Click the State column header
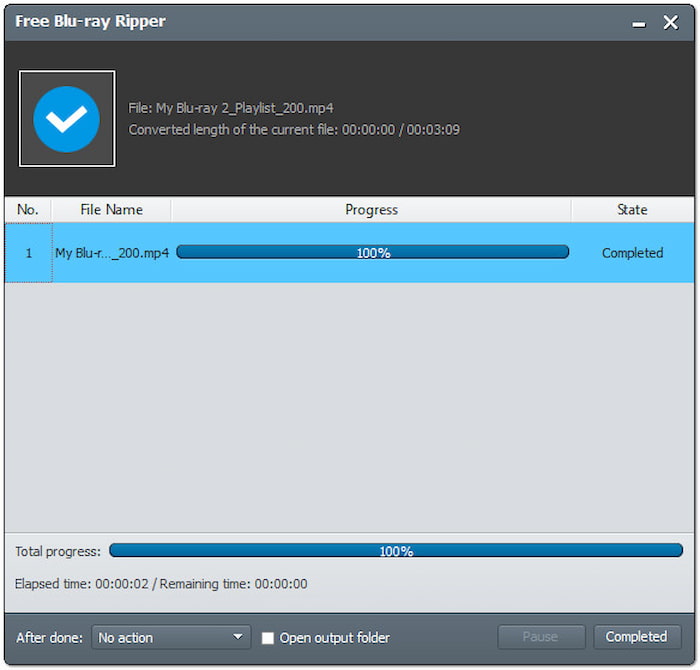This screenshot has height=670, width=700. point(632,209)
